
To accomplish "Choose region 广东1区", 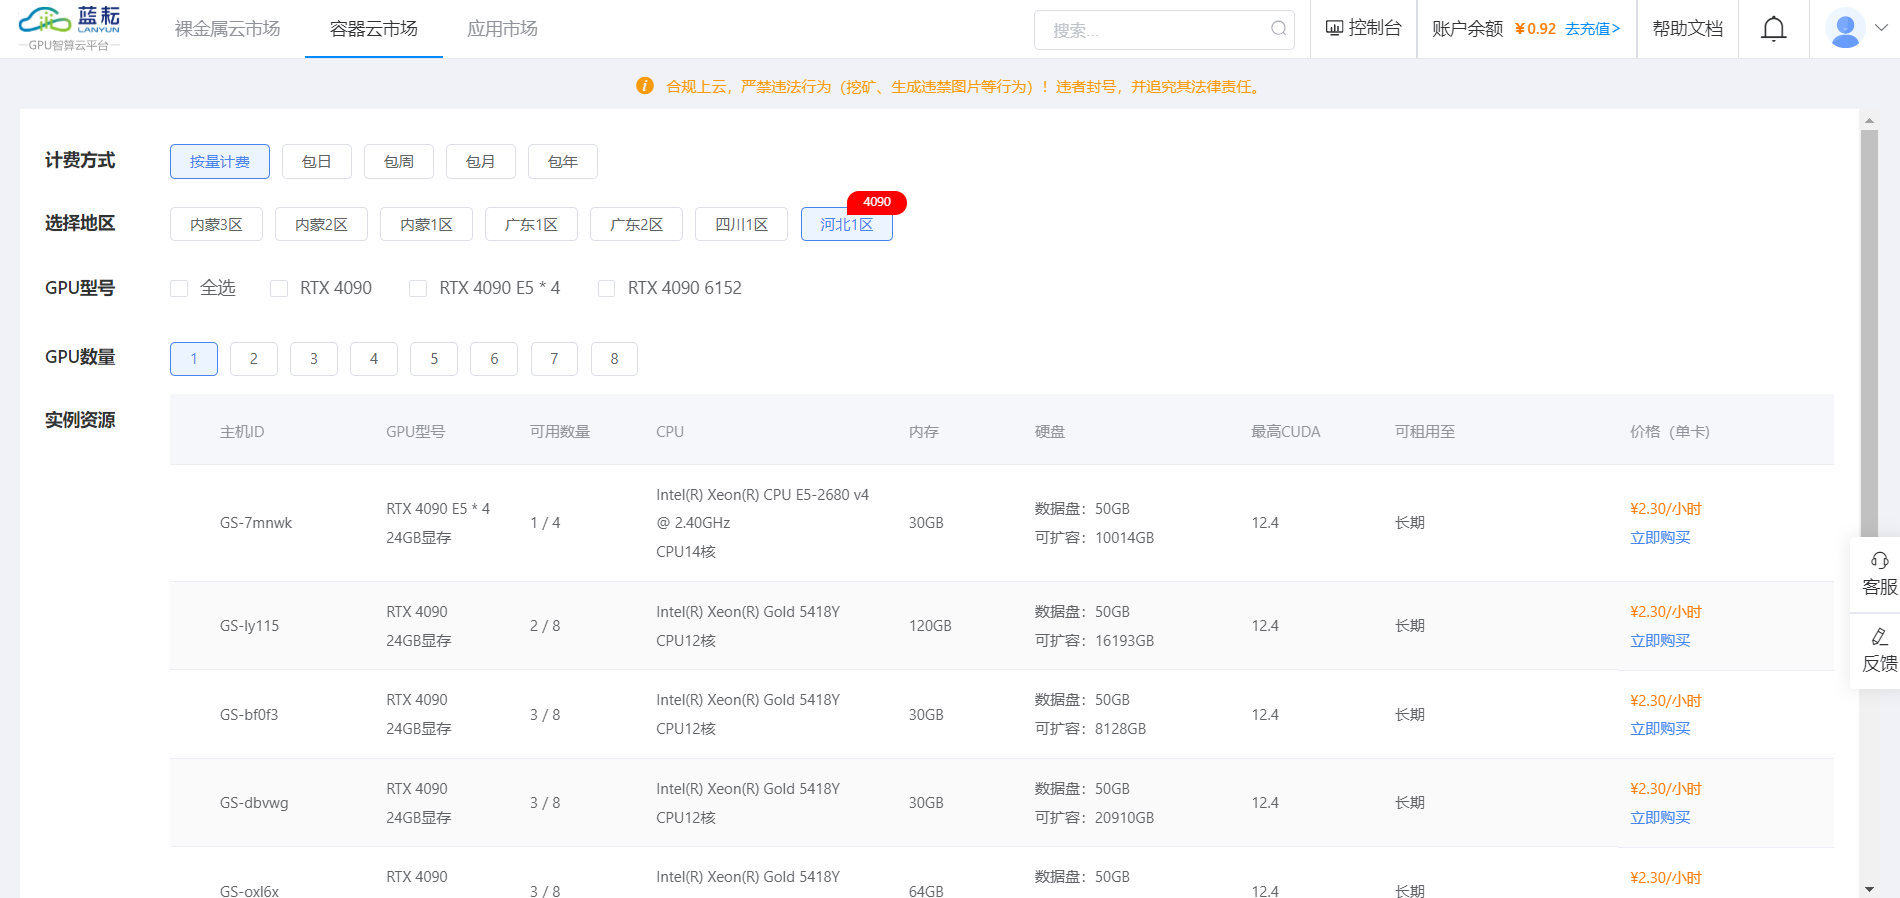I will tap(531, 225).
